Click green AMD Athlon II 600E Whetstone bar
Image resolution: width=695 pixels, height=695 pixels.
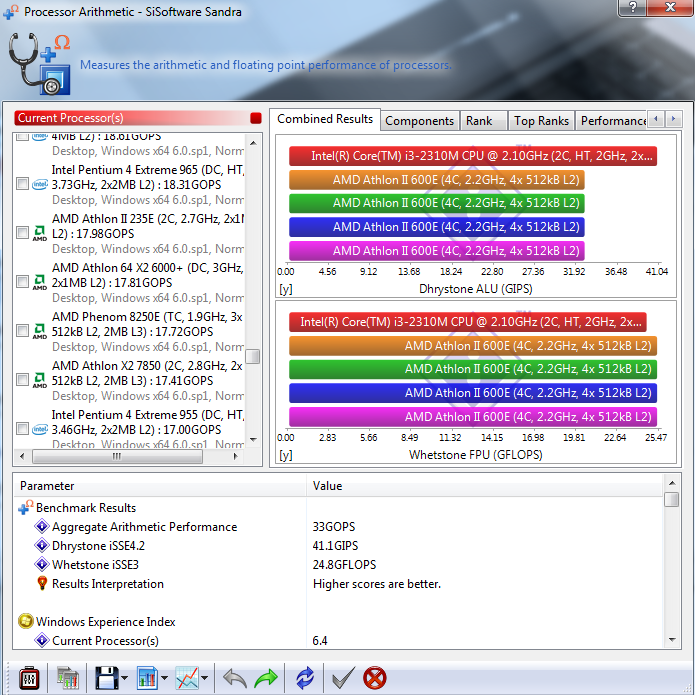click(x=472, y=369)
